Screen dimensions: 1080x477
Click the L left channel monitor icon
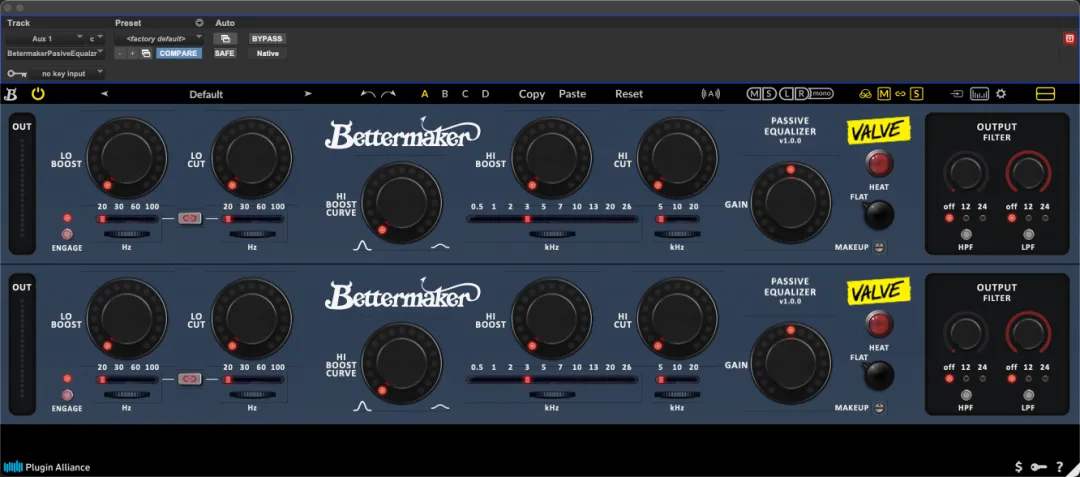click(785, 94)
